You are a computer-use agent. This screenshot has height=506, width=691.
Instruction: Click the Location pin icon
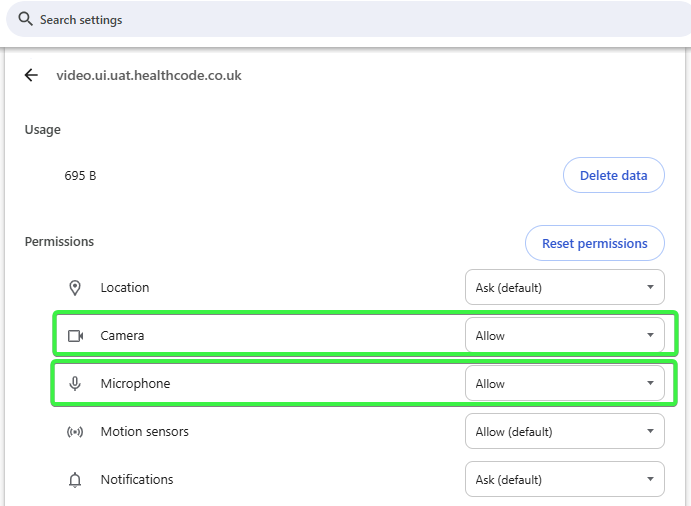(75, 288)
